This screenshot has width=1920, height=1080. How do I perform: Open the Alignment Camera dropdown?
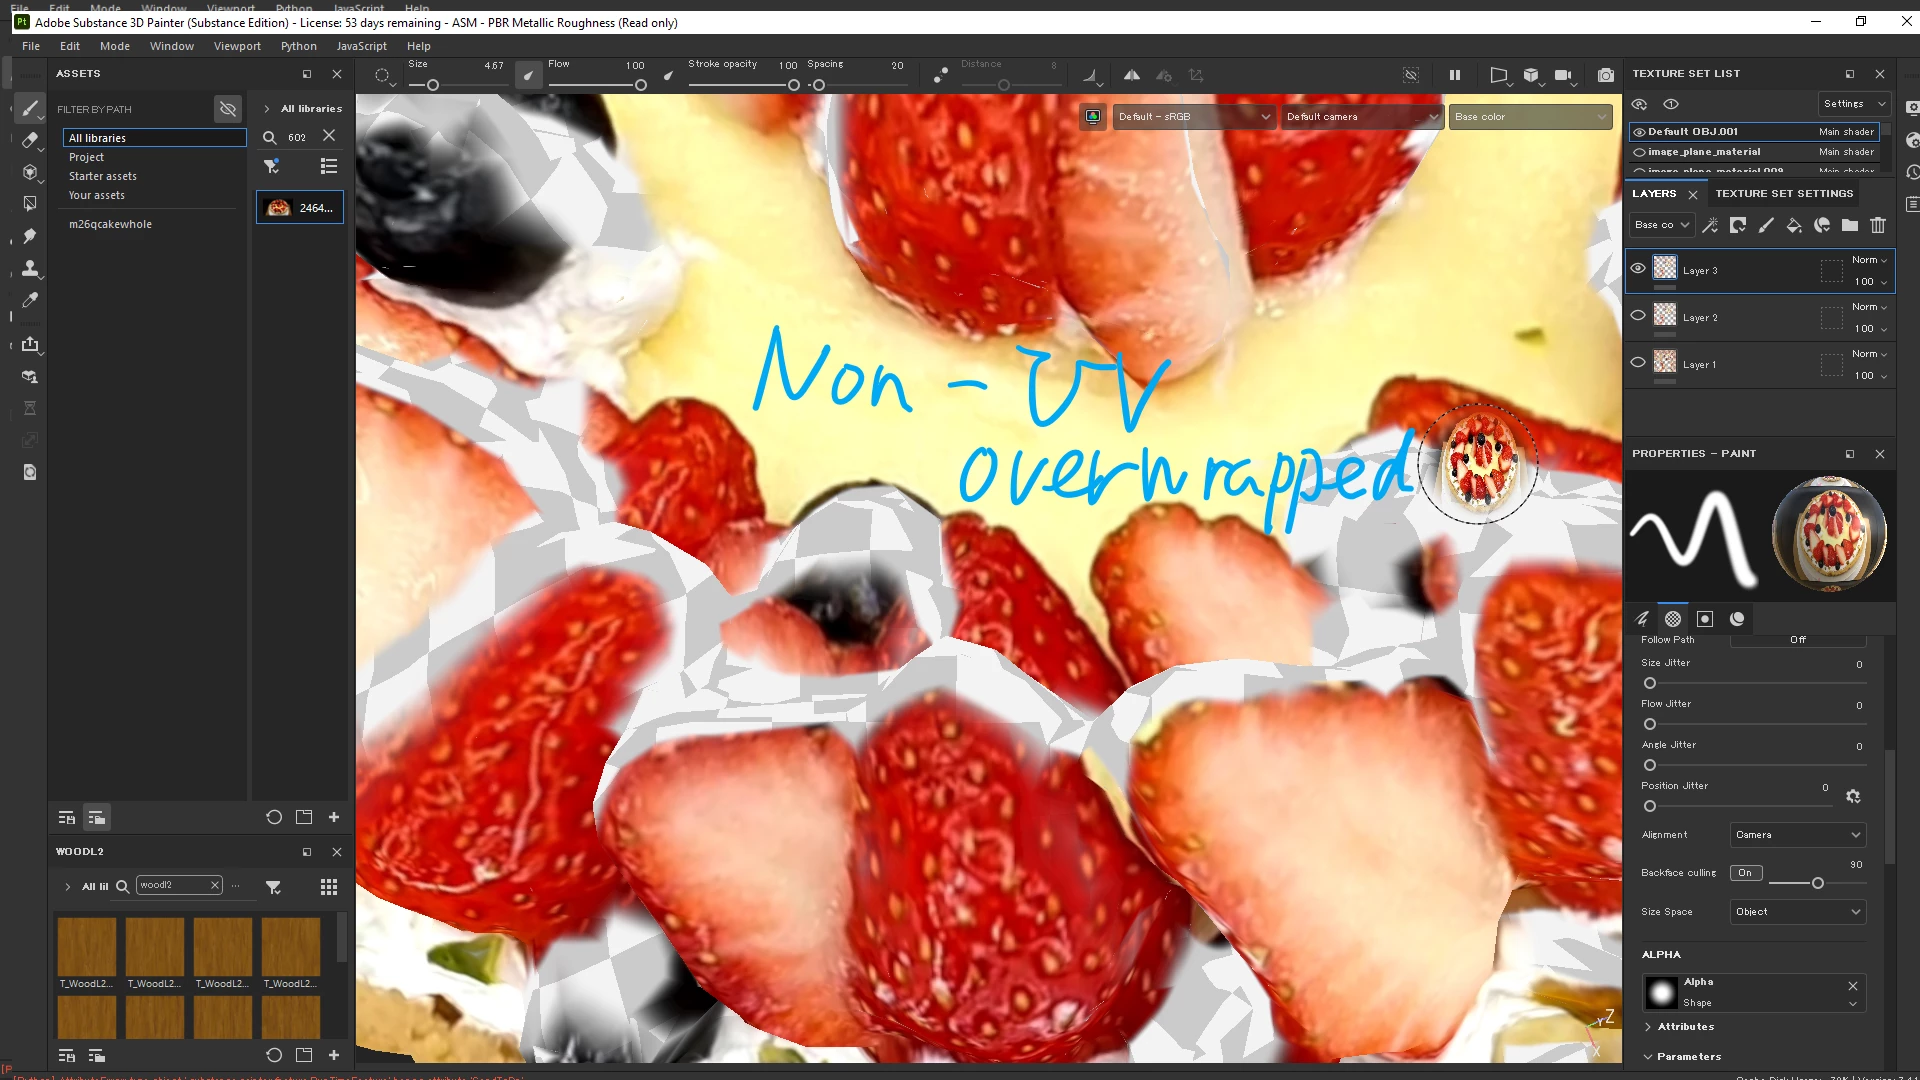tap(1797, 835)
